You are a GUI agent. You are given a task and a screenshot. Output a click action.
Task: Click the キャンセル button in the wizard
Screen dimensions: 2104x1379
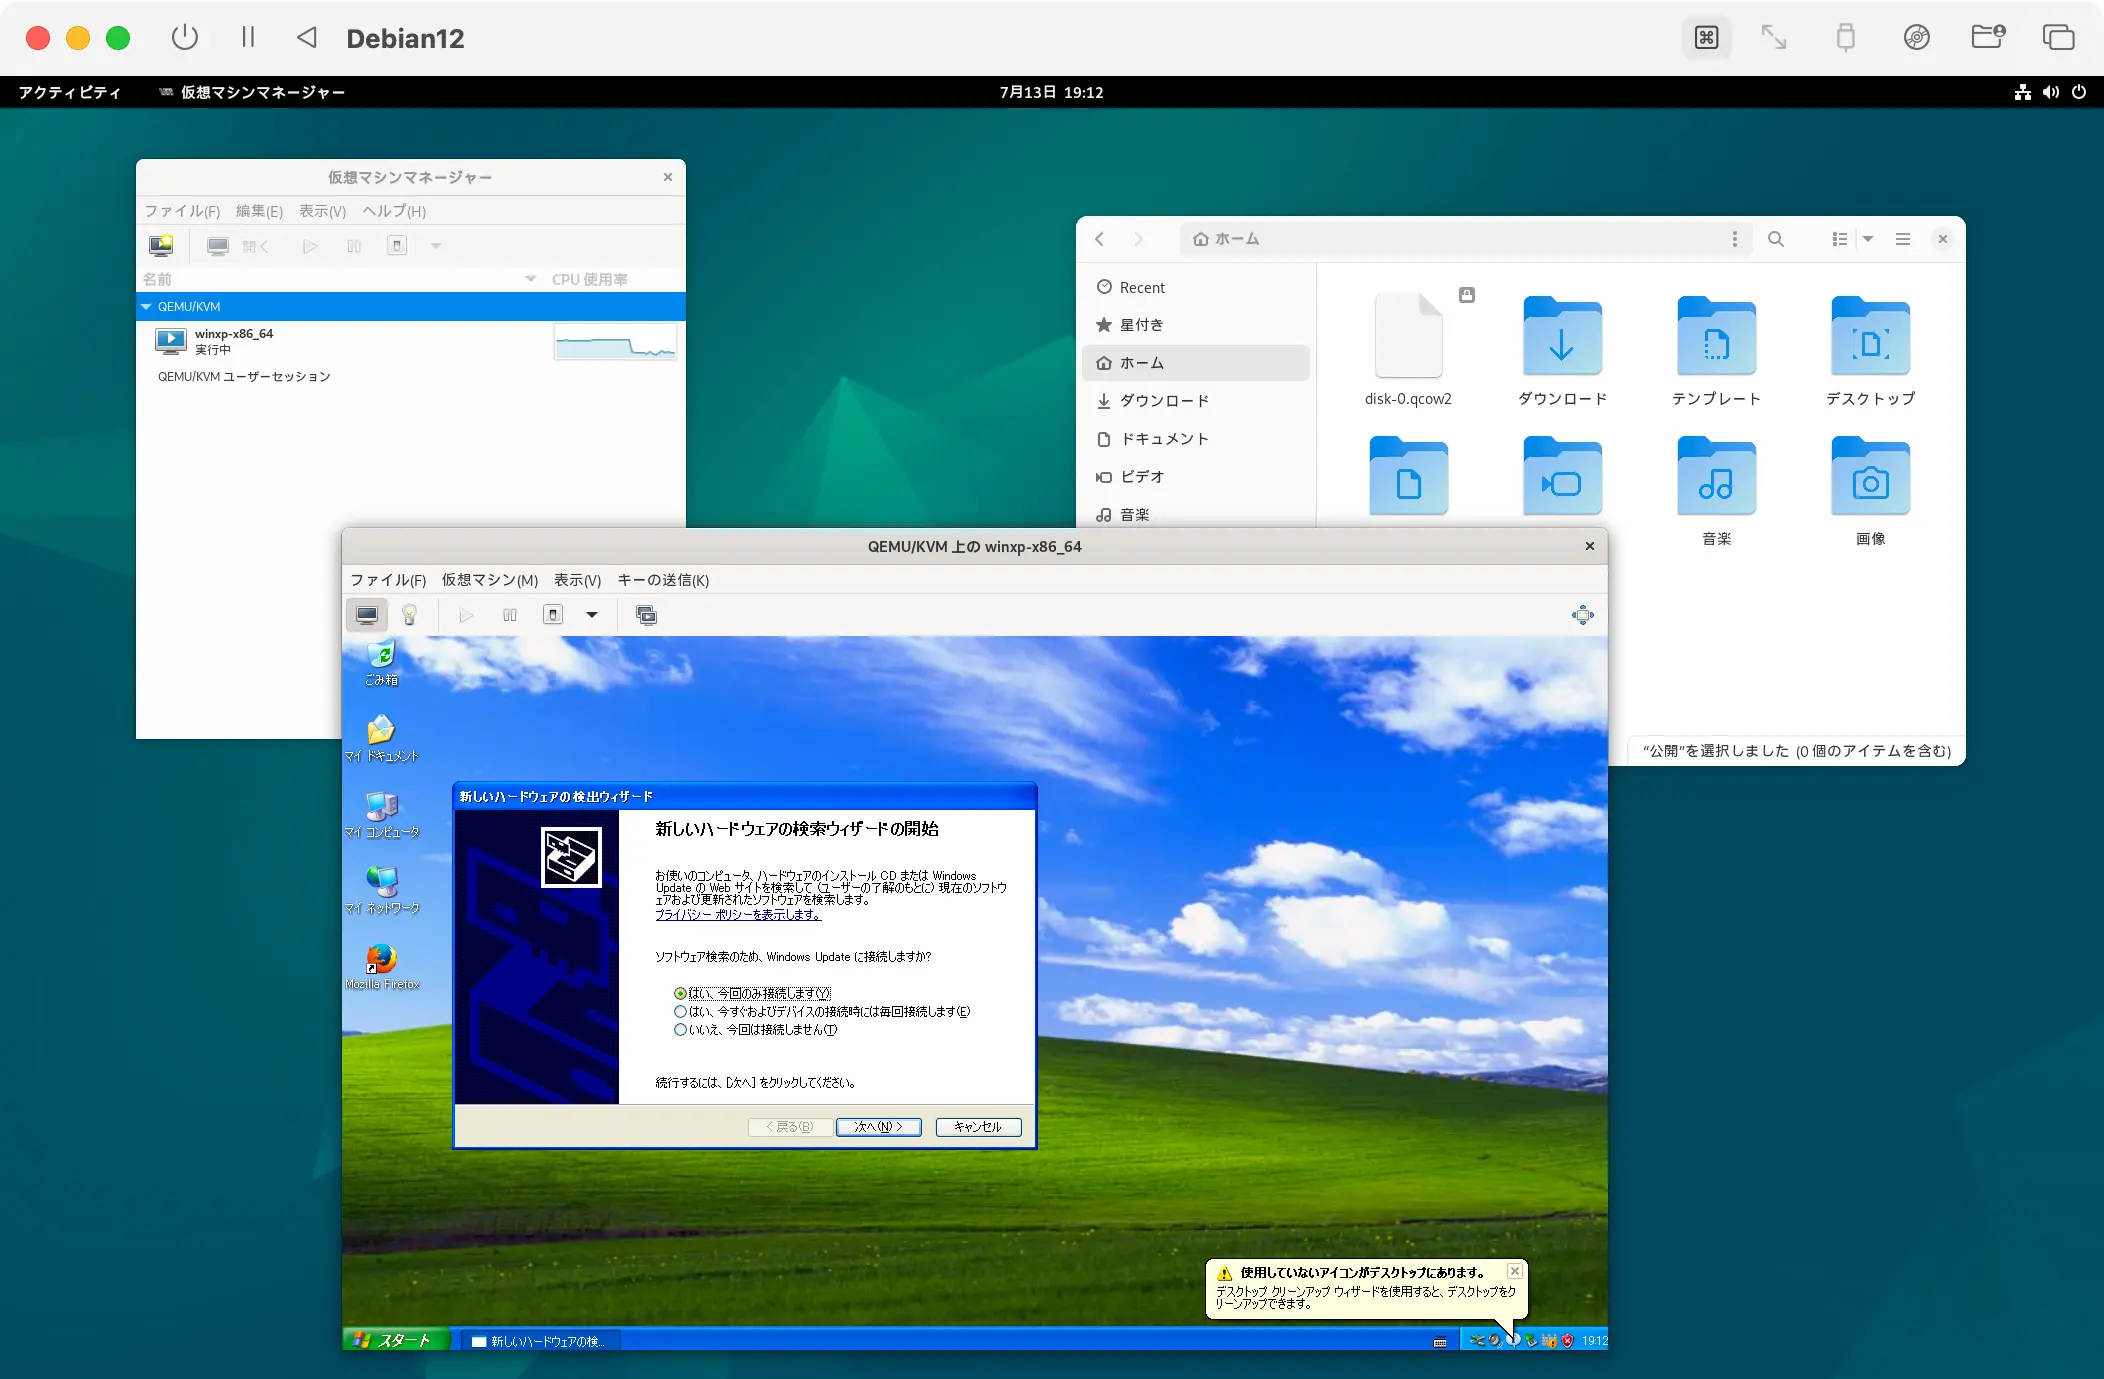click(978, 1127)
